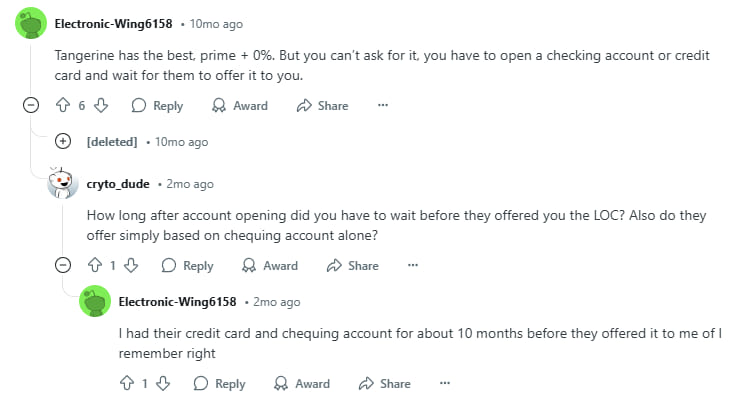Image resolution: width=731 pixels, height=400 pixels.
Task: Open more options on the top comment
Action: [382, 105]
